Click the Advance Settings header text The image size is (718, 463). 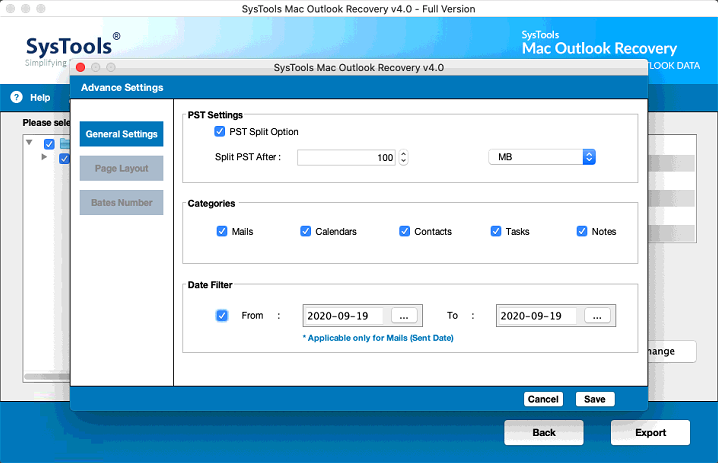122,87
